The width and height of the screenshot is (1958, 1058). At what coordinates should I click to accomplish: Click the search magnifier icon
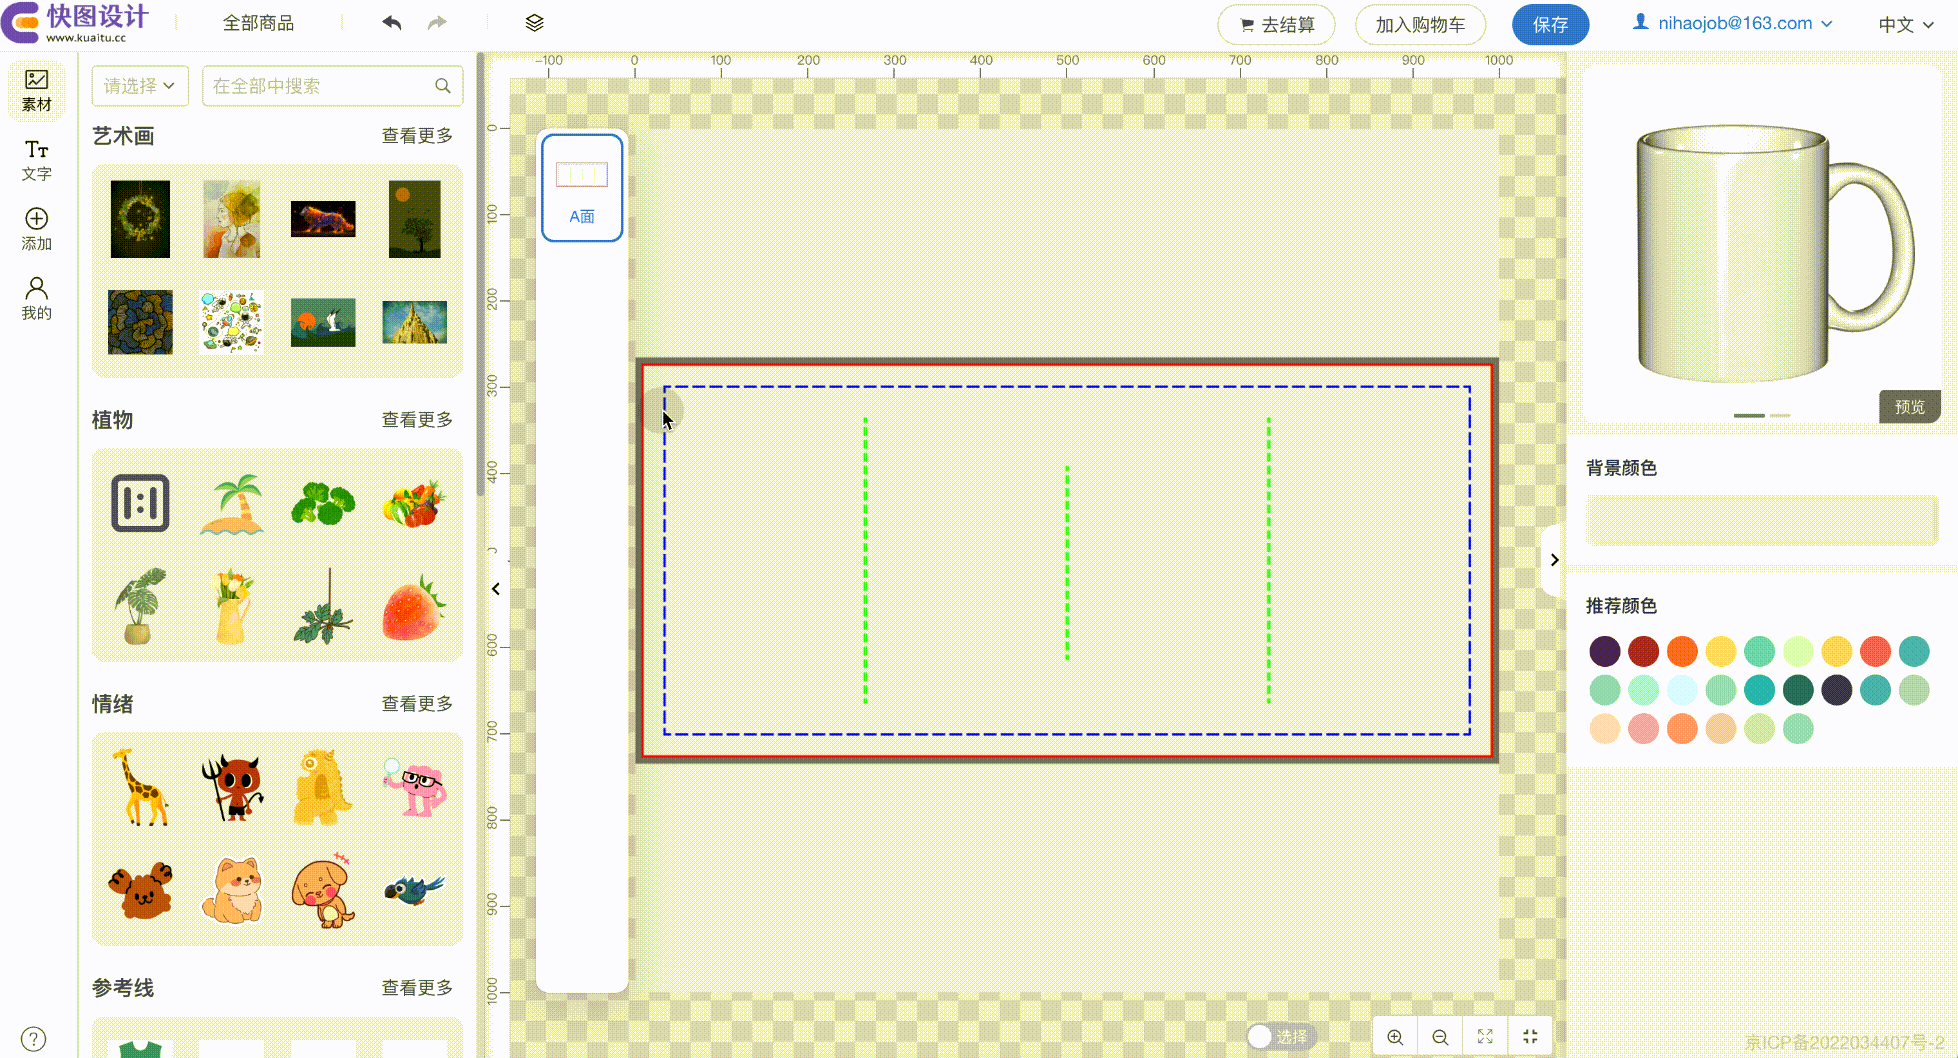[x=442, y=86]
